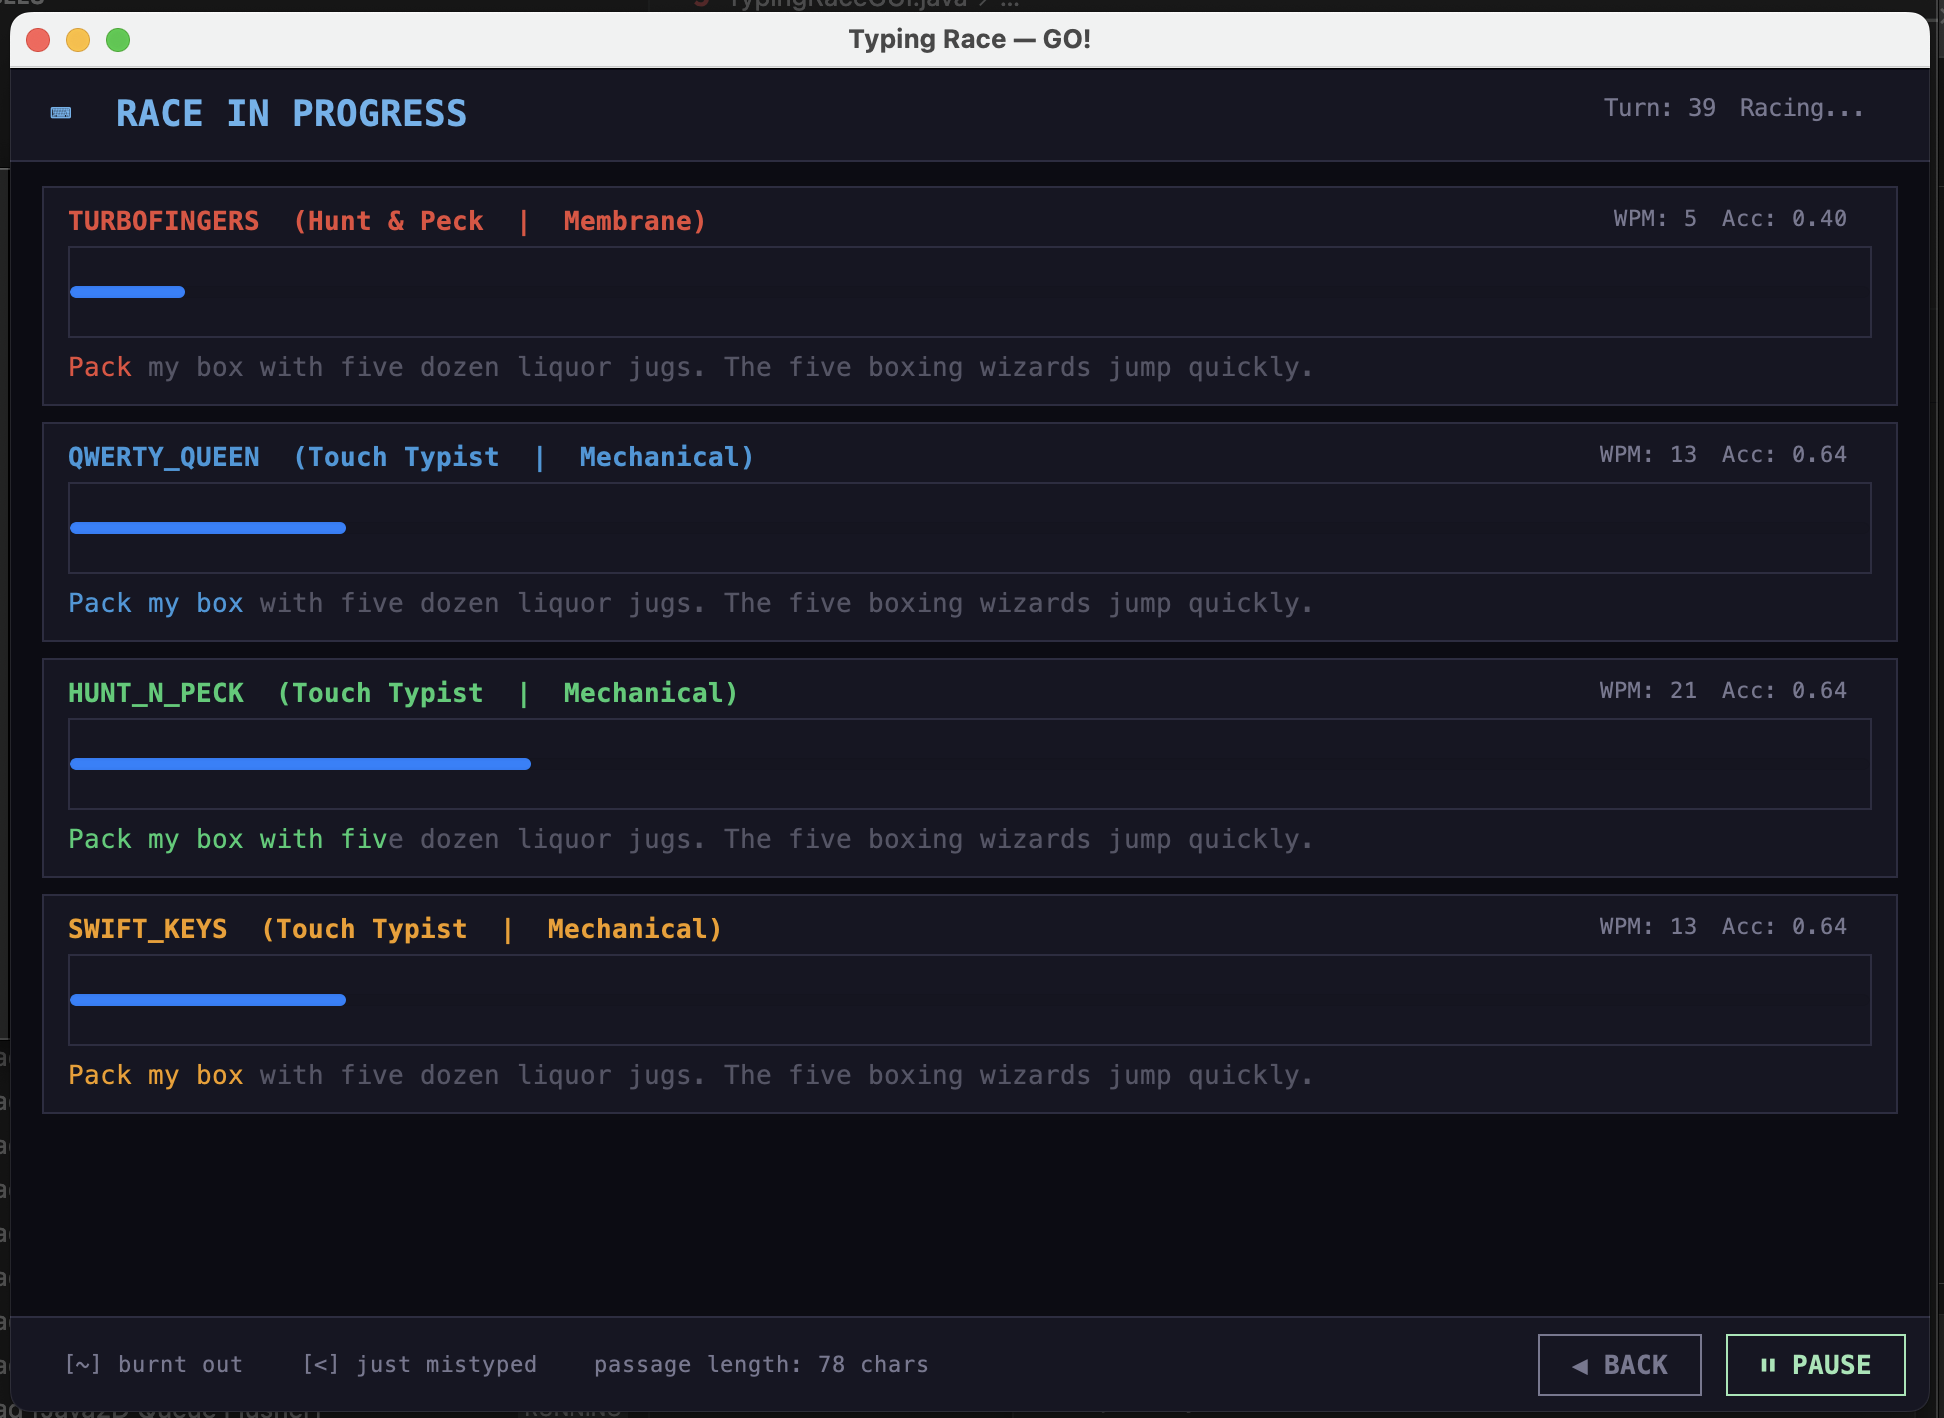The image size is (1944, 1418).
Task: Click the SWIFT_KEYS player name
Action: pyautogui.click(x=147, y=929)
